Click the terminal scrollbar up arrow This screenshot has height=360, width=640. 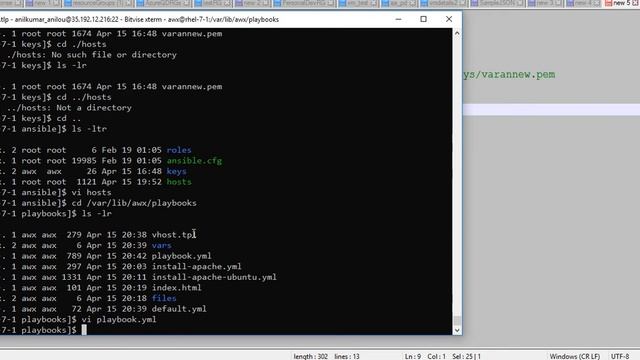pos(457,33)
